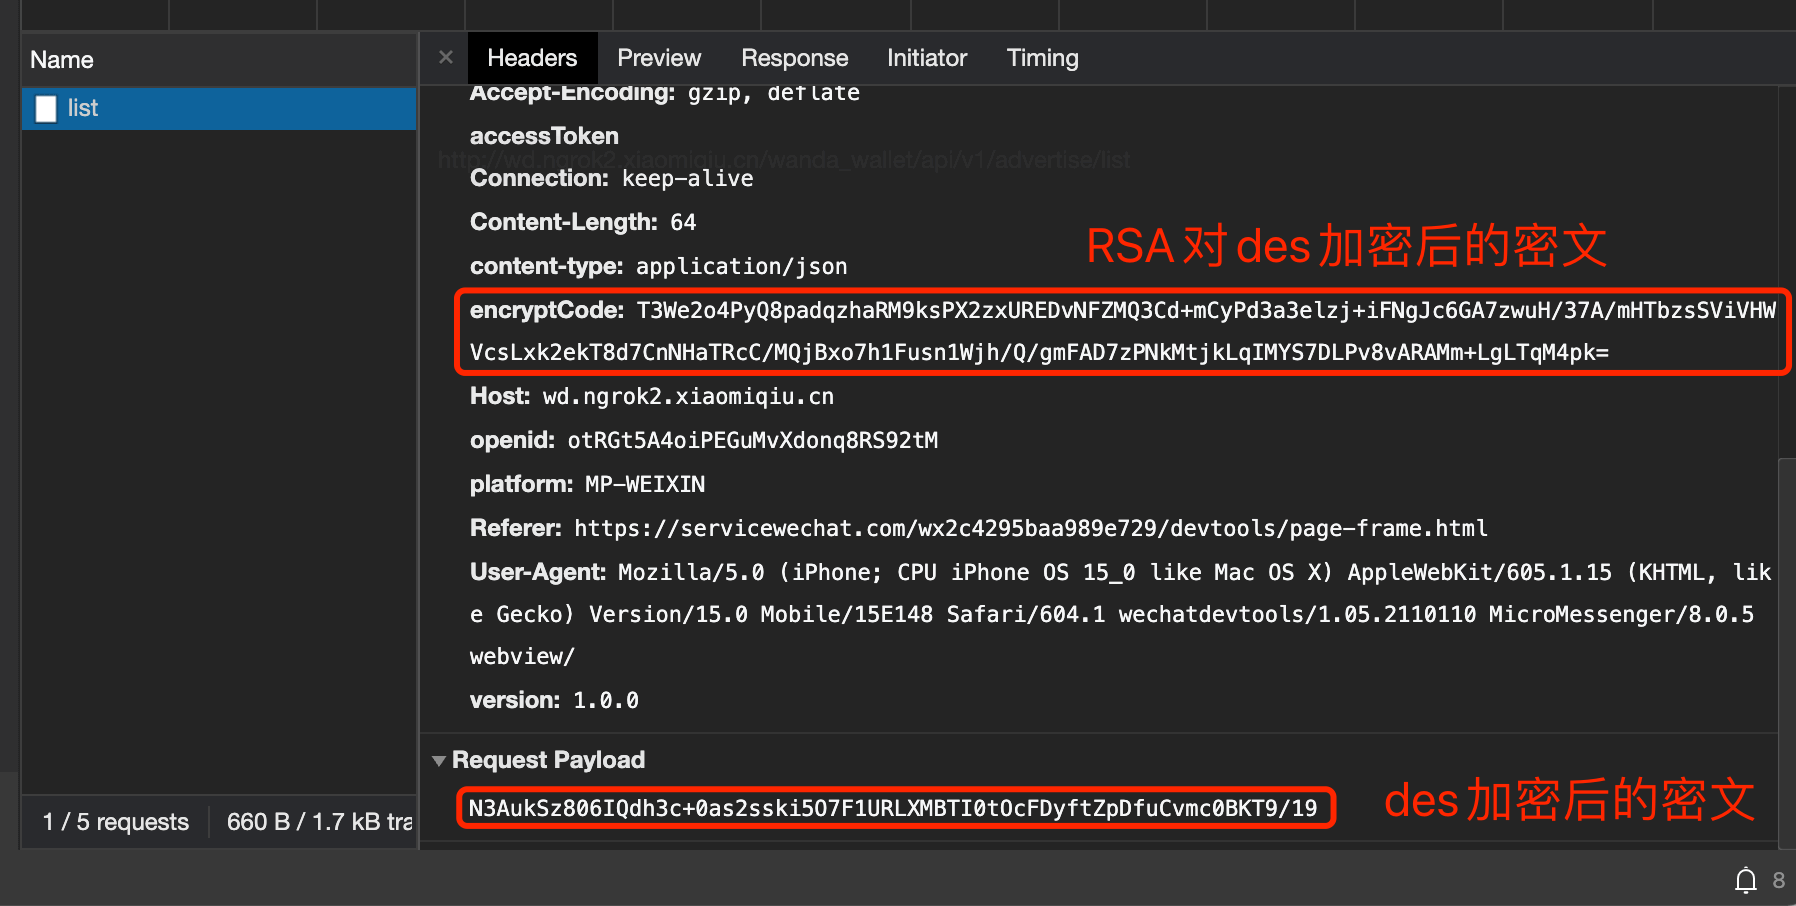1796x906 pixels.
Task: Collapse the Request Payload section
Action: [x=439, y=760]
